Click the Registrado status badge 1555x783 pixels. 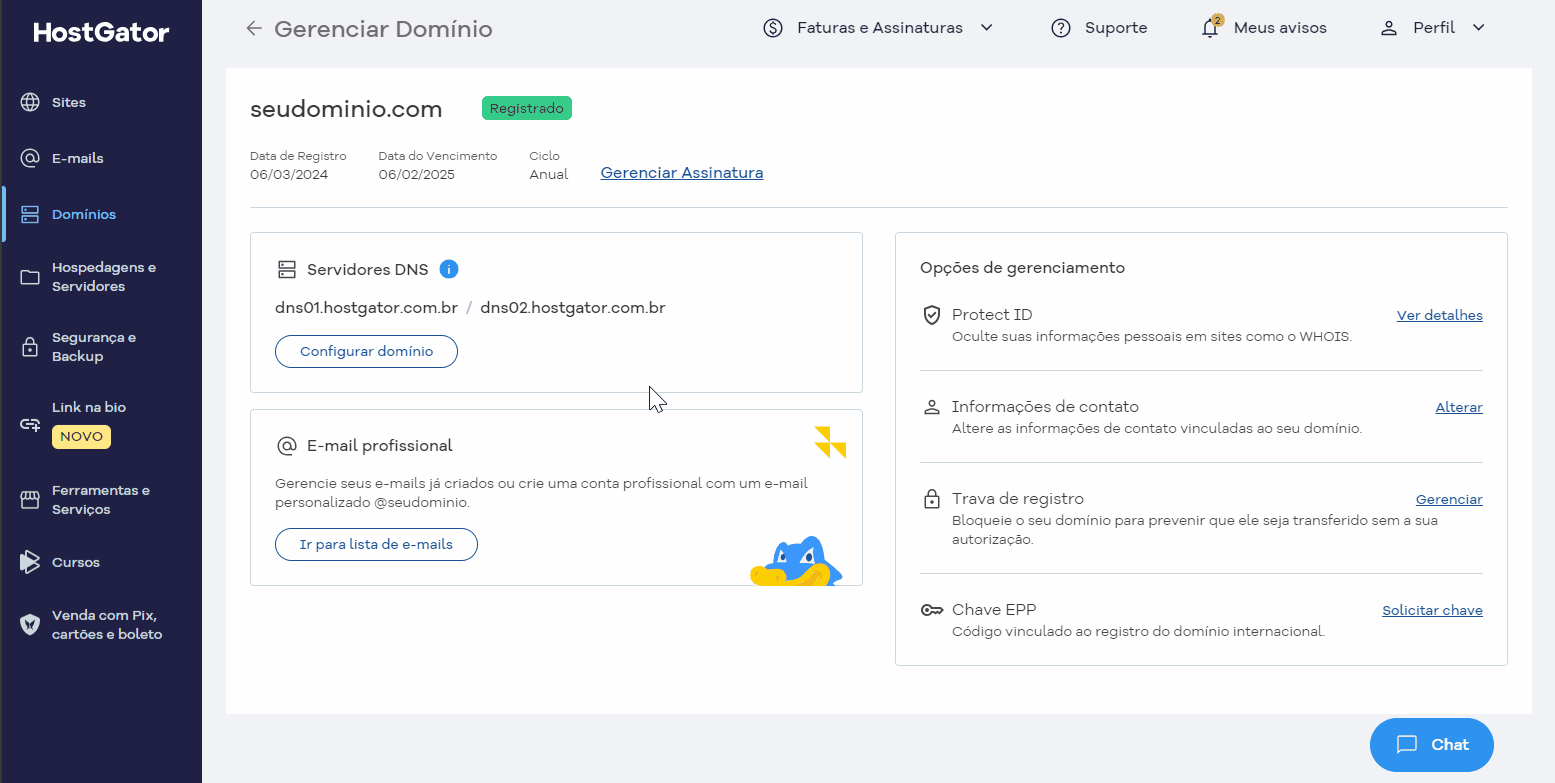click(527, 108)
